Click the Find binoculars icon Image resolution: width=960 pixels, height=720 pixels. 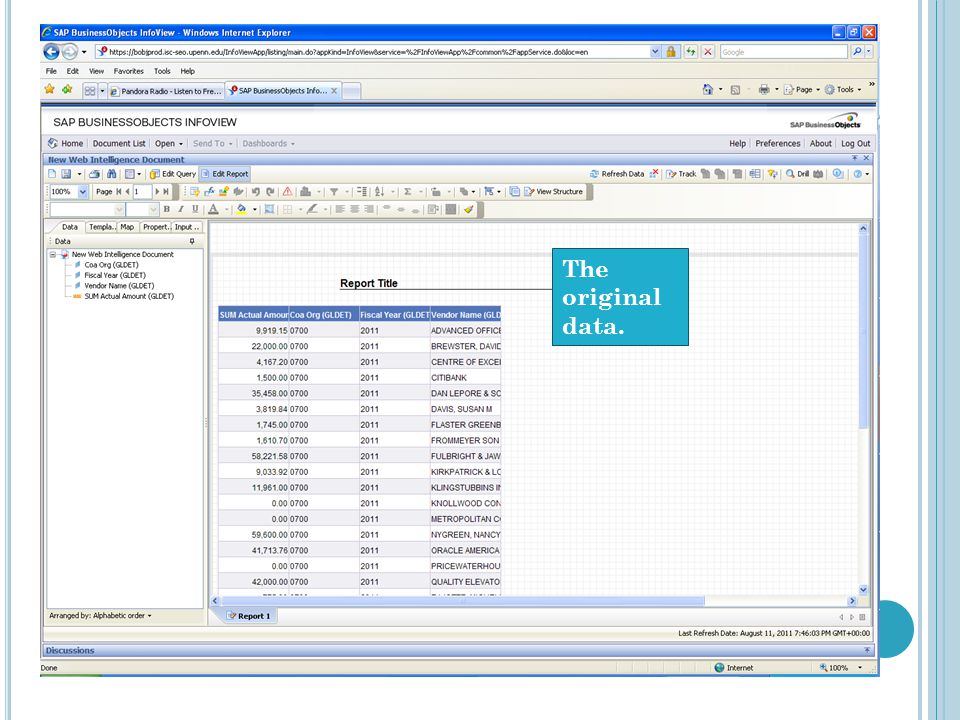tap(111, 174)
